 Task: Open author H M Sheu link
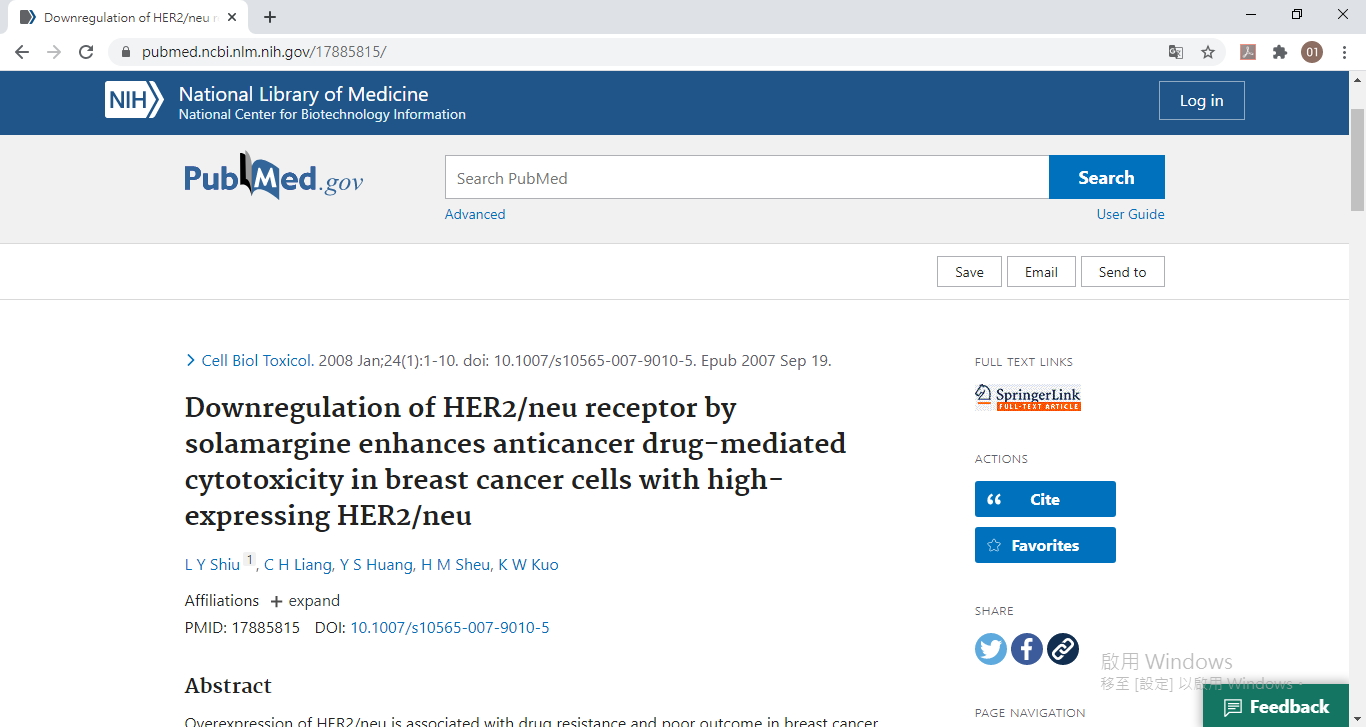coord(455,565)
